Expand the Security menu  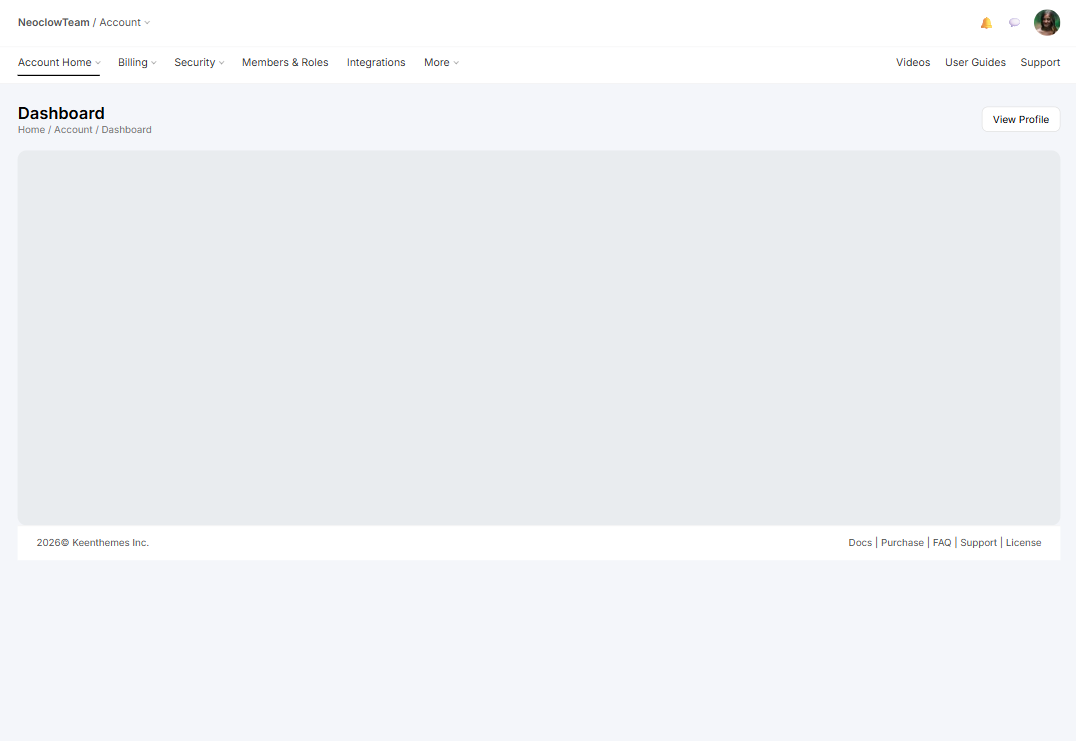199,62
